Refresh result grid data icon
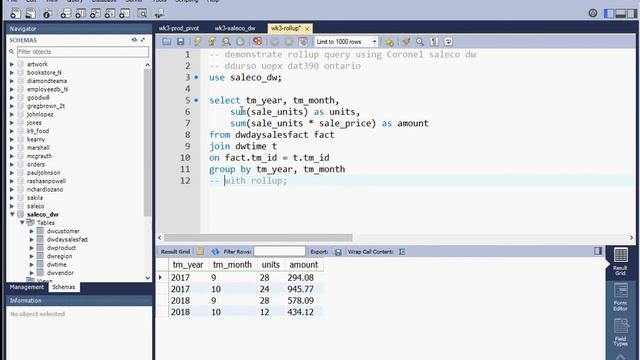The image size is (640, 360). (x=215, y=252)
